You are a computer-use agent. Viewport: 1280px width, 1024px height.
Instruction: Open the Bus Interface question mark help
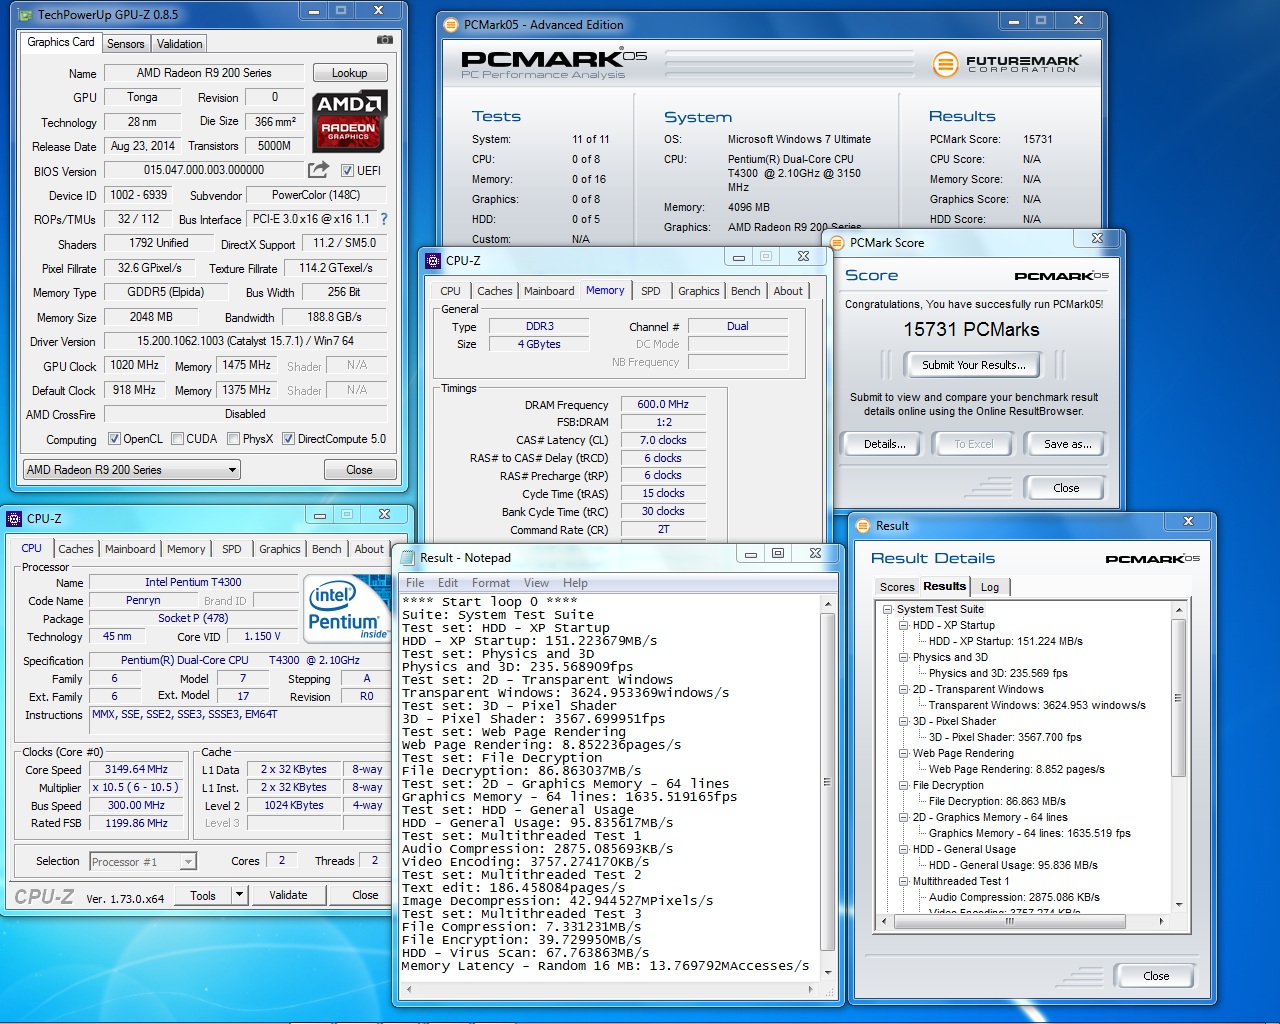click(384, 218)
